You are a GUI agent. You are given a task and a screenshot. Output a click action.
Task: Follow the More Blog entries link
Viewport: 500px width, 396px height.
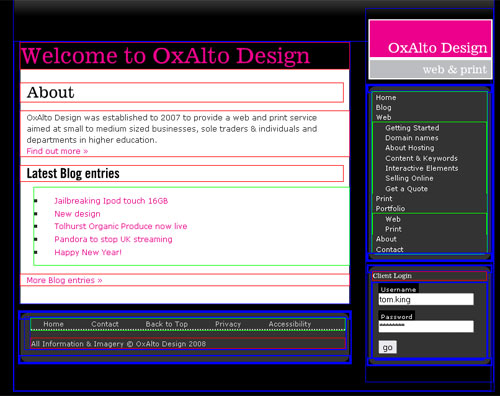64,280
